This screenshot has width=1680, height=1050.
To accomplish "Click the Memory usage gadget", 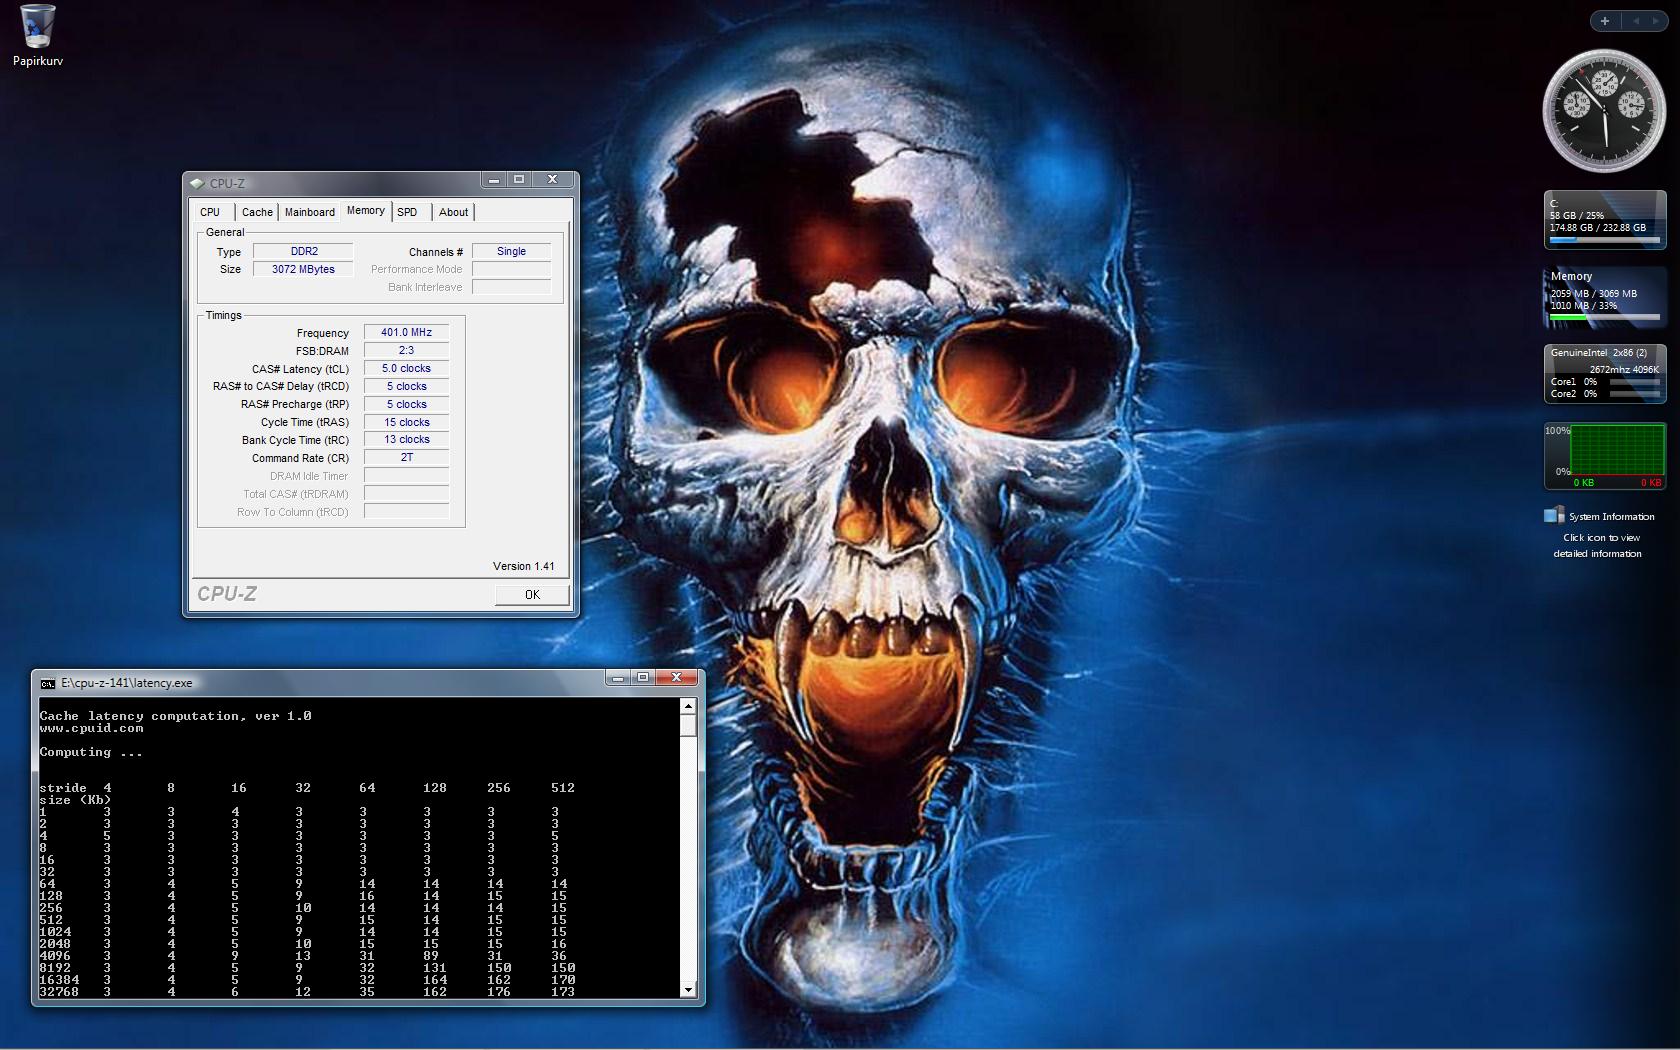I will [1604, 297].
